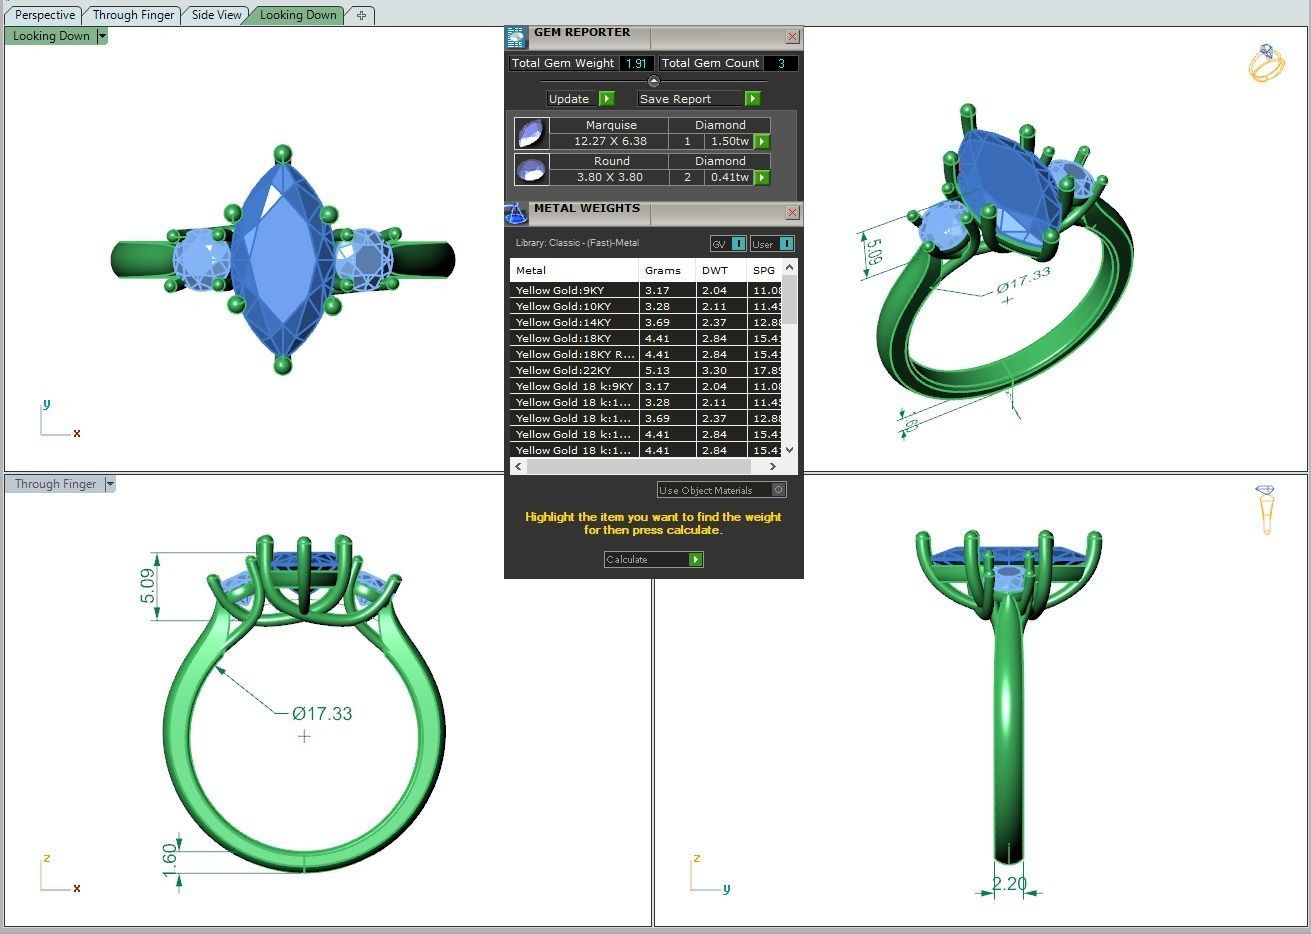Click metal list scroll left arrow
The width and height of the screenshot is (1311, 934).
pyautogui.click(x=518, y=466)
